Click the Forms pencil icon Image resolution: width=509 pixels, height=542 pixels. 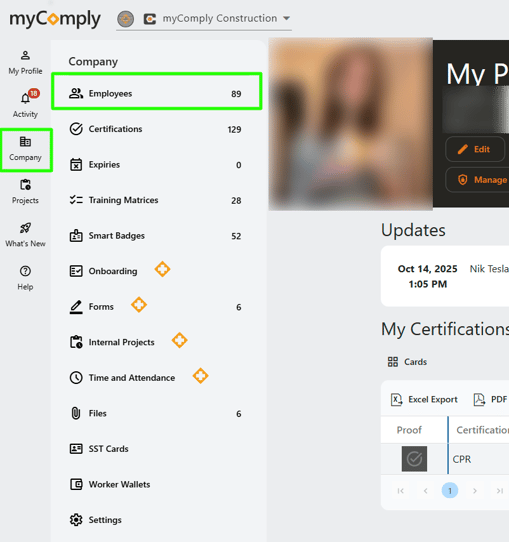(x=76, y=307)
